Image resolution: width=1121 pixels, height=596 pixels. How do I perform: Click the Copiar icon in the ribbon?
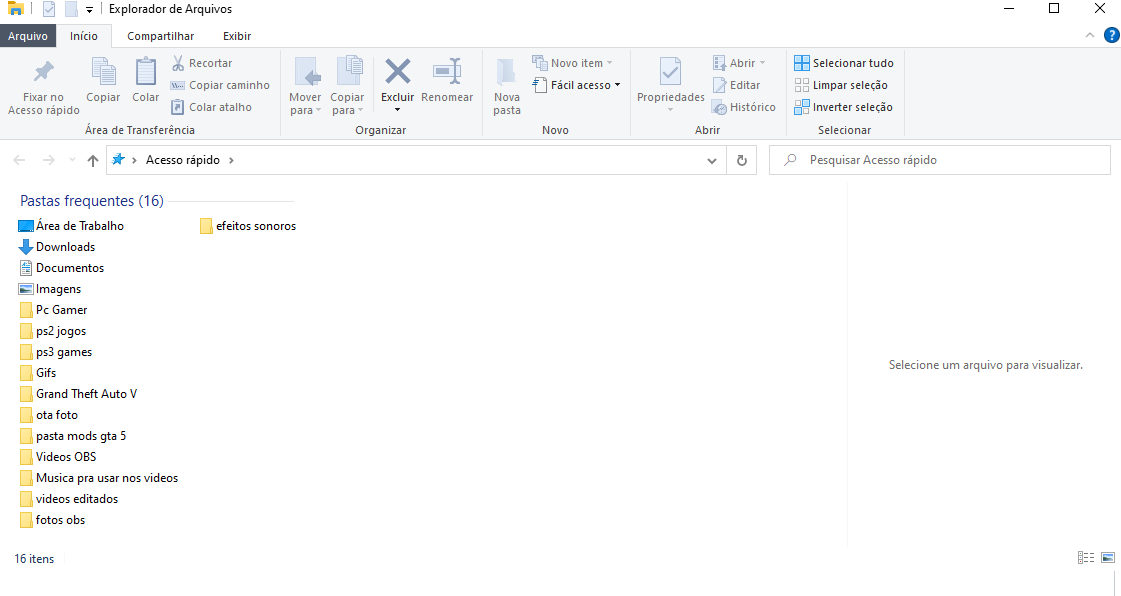point(103,71)
